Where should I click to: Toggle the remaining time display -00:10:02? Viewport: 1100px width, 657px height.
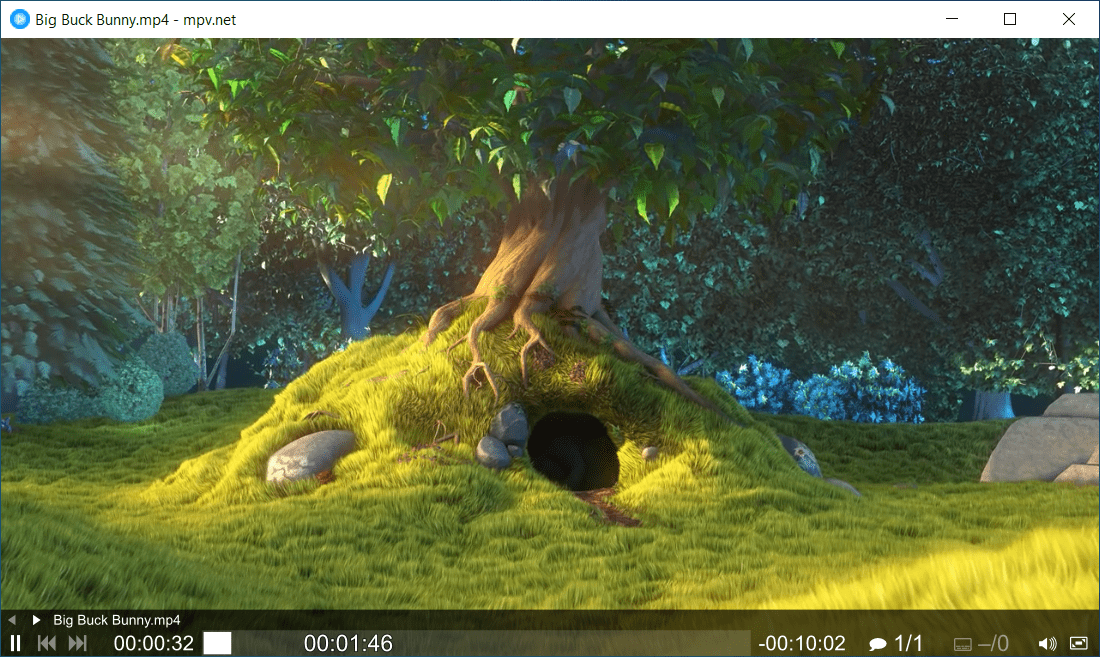[x=802, y=643]
